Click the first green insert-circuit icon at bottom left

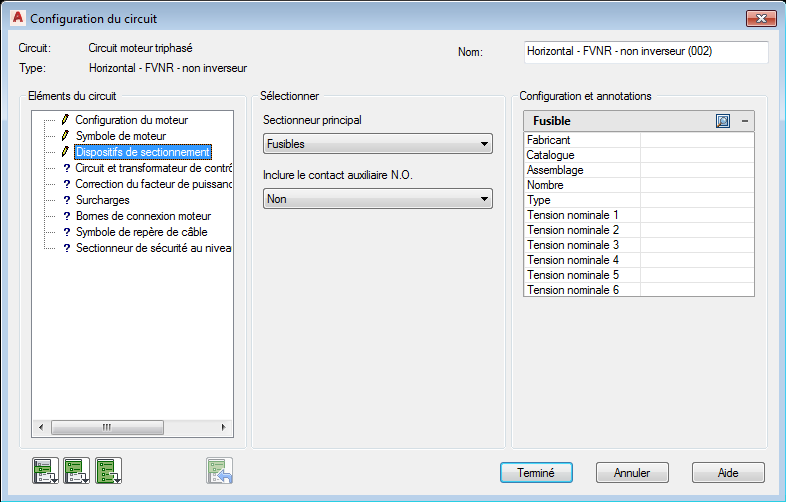(x=44, y=470)
